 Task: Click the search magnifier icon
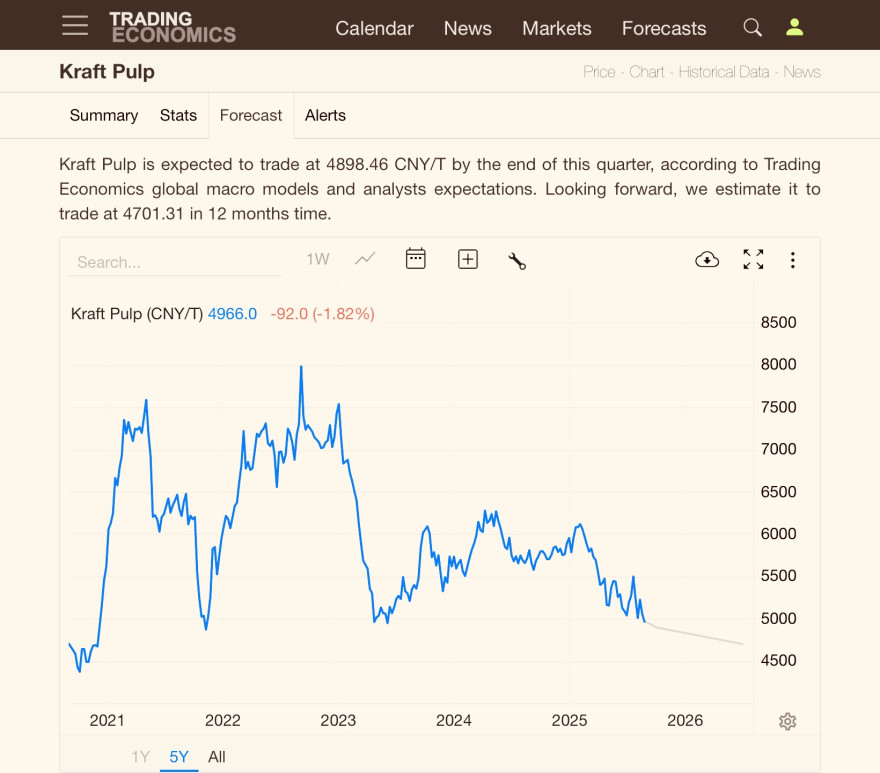point(752,27)
